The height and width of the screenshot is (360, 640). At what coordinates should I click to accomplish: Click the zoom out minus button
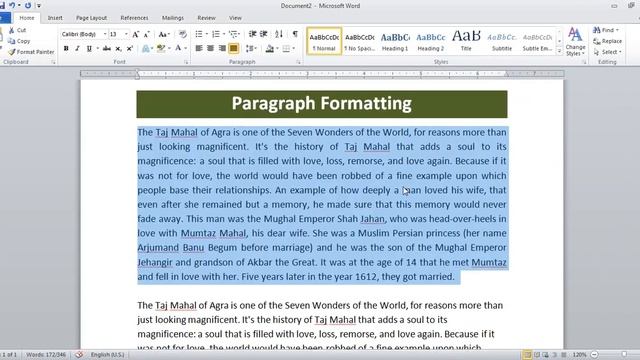(595, 355)
